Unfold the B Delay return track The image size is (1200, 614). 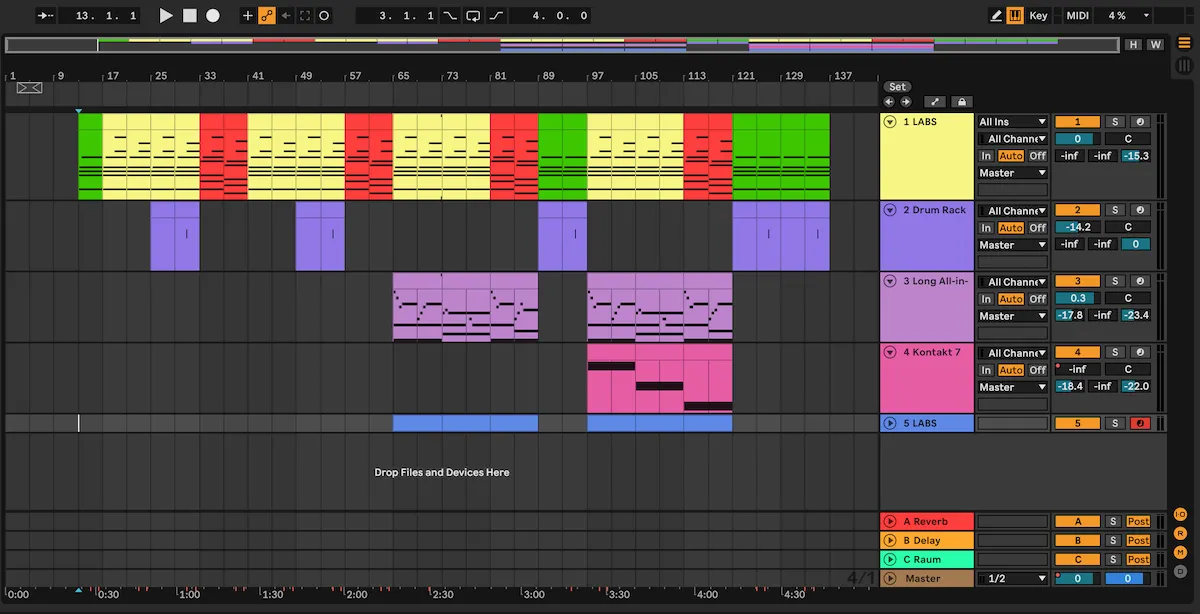(890, 540)
